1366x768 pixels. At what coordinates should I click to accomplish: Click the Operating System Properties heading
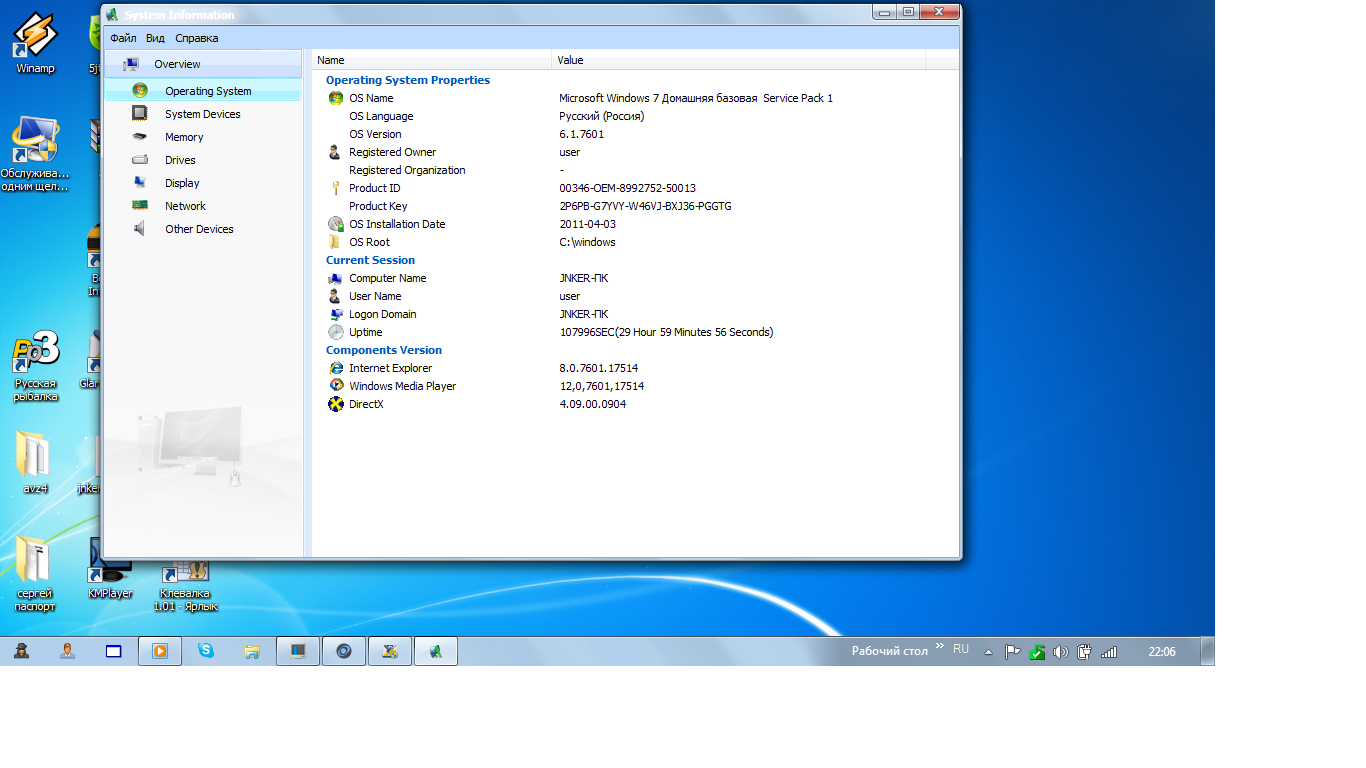point(408,80)
